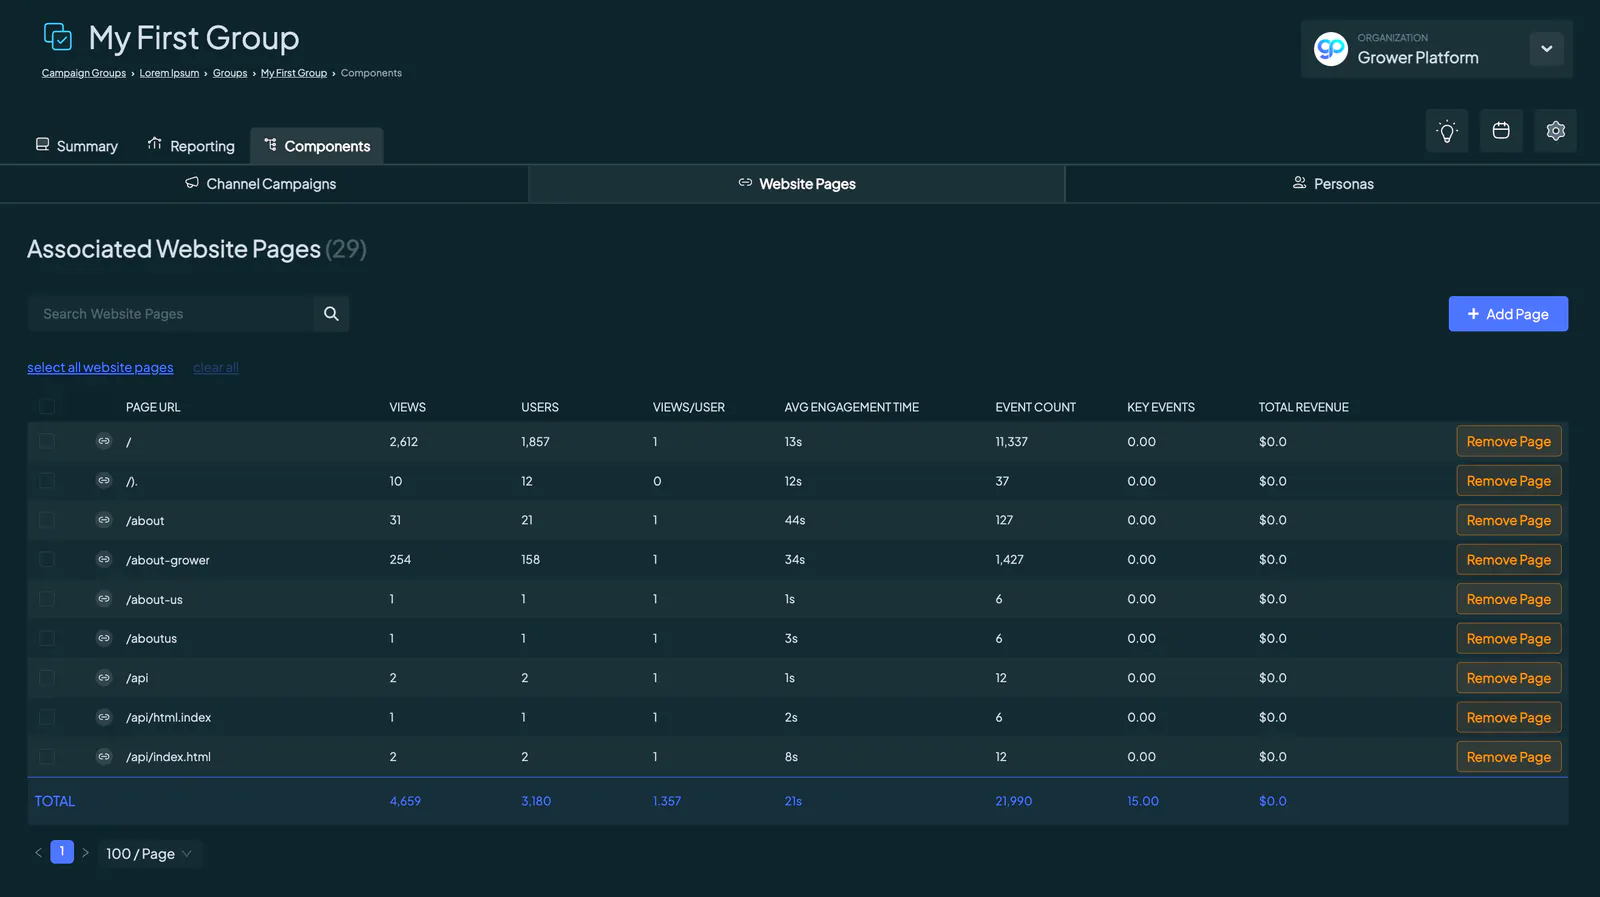The height and width of the screenshot is (897, 1600).
Task: Go to the next page arrow
Action: pos(86,853)
